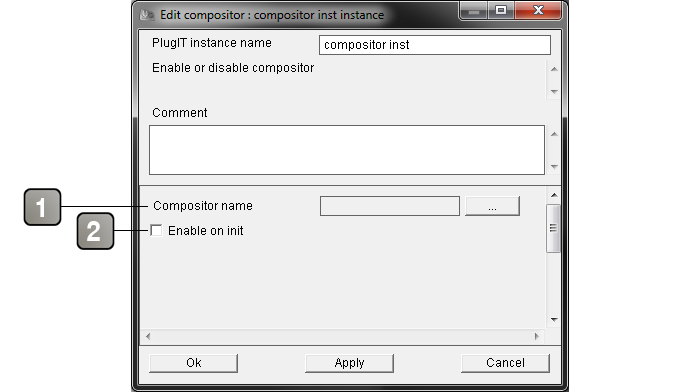Click callout marker number 2
This screenshot has height=392, width=700.
pos(95,231)
